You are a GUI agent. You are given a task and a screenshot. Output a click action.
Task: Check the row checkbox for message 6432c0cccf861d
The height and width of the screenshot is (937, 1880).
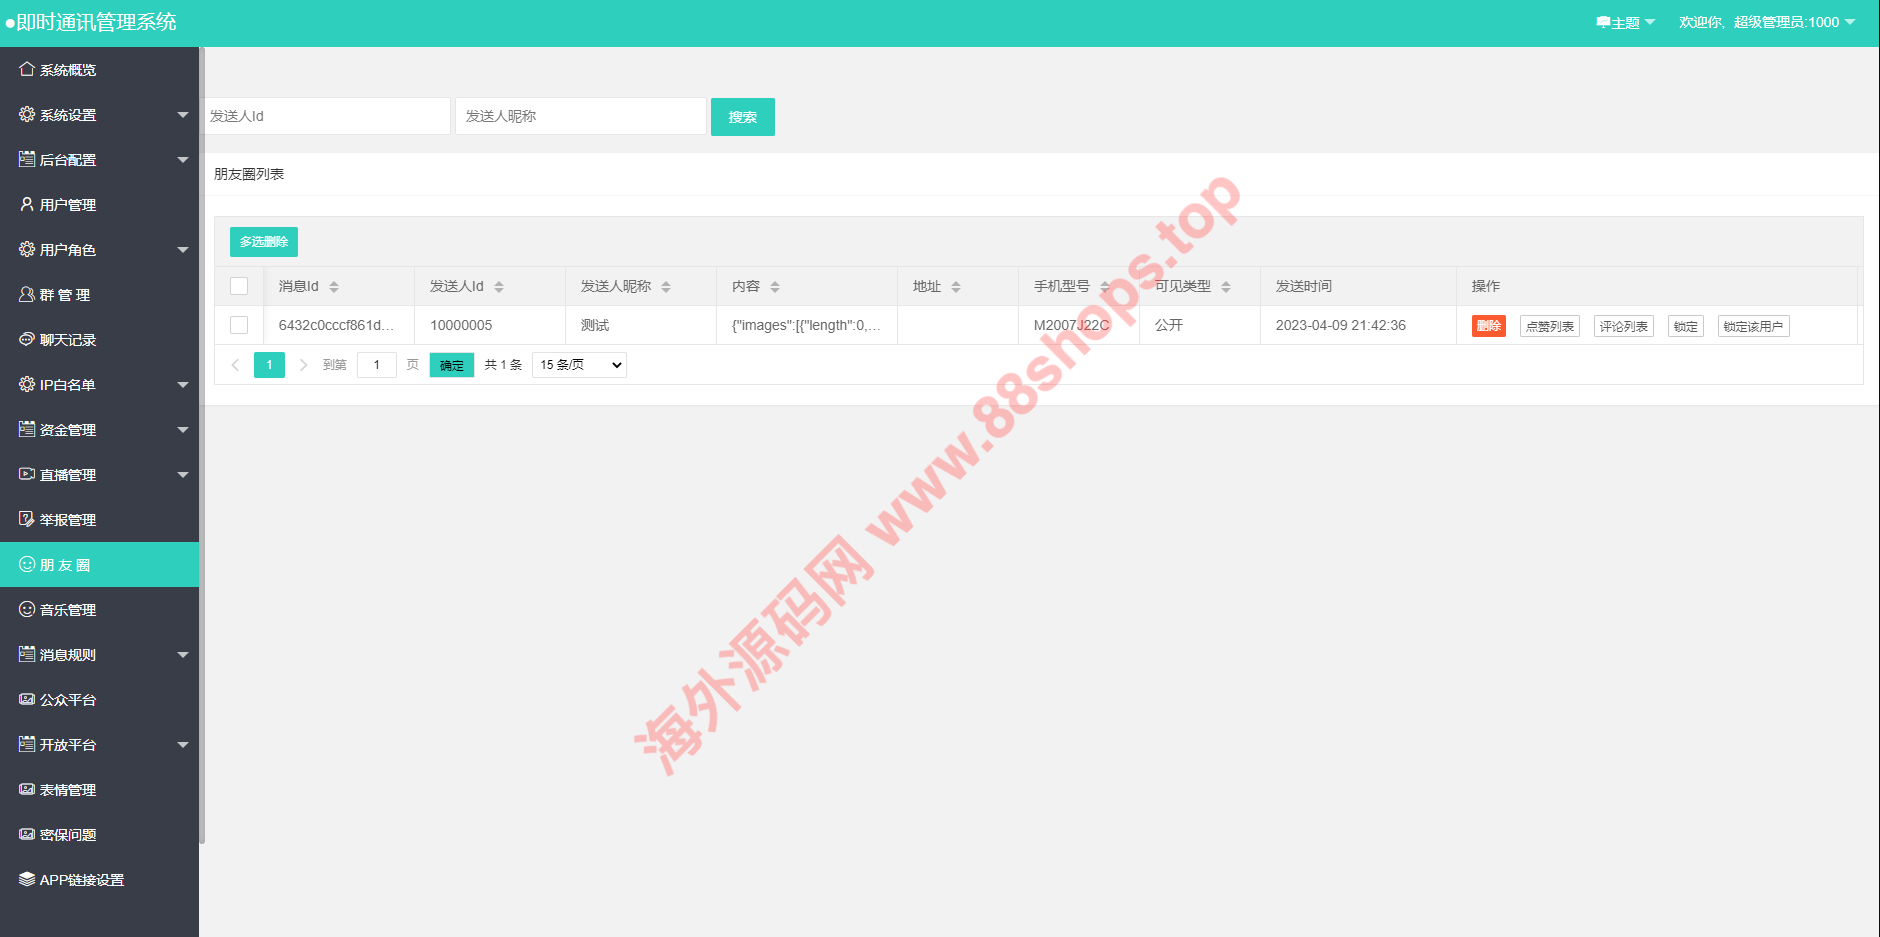click(239, 325)
